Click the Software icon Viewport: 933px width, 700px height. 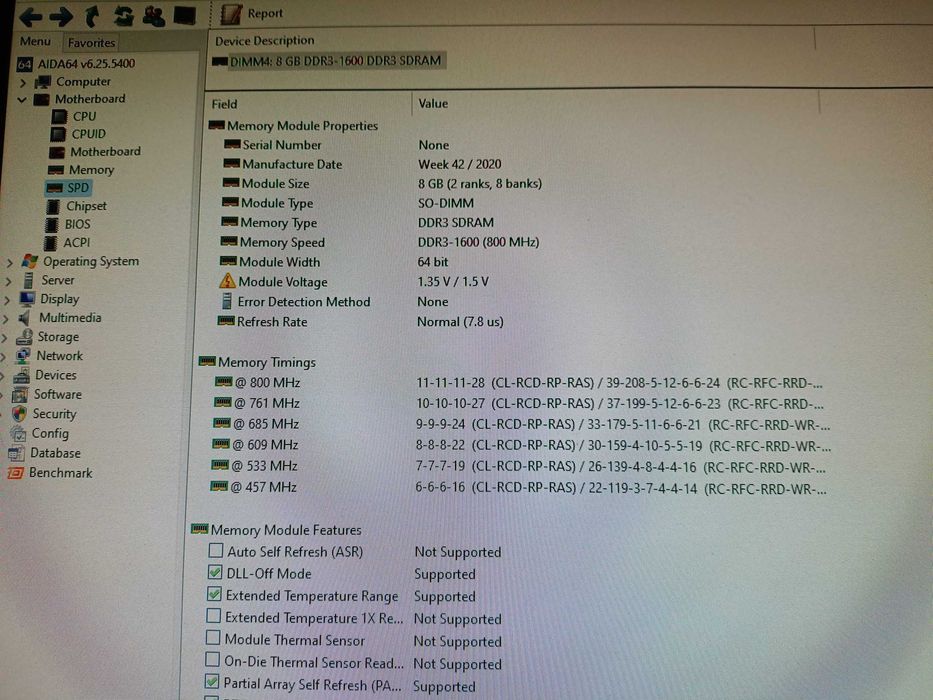20,395
